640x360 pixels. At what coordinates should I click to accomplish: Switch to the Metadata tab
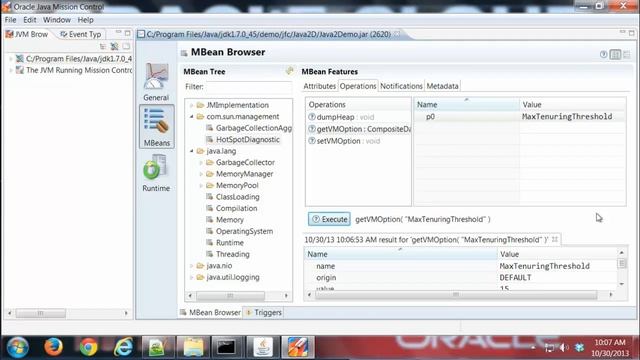click(442, 86)
